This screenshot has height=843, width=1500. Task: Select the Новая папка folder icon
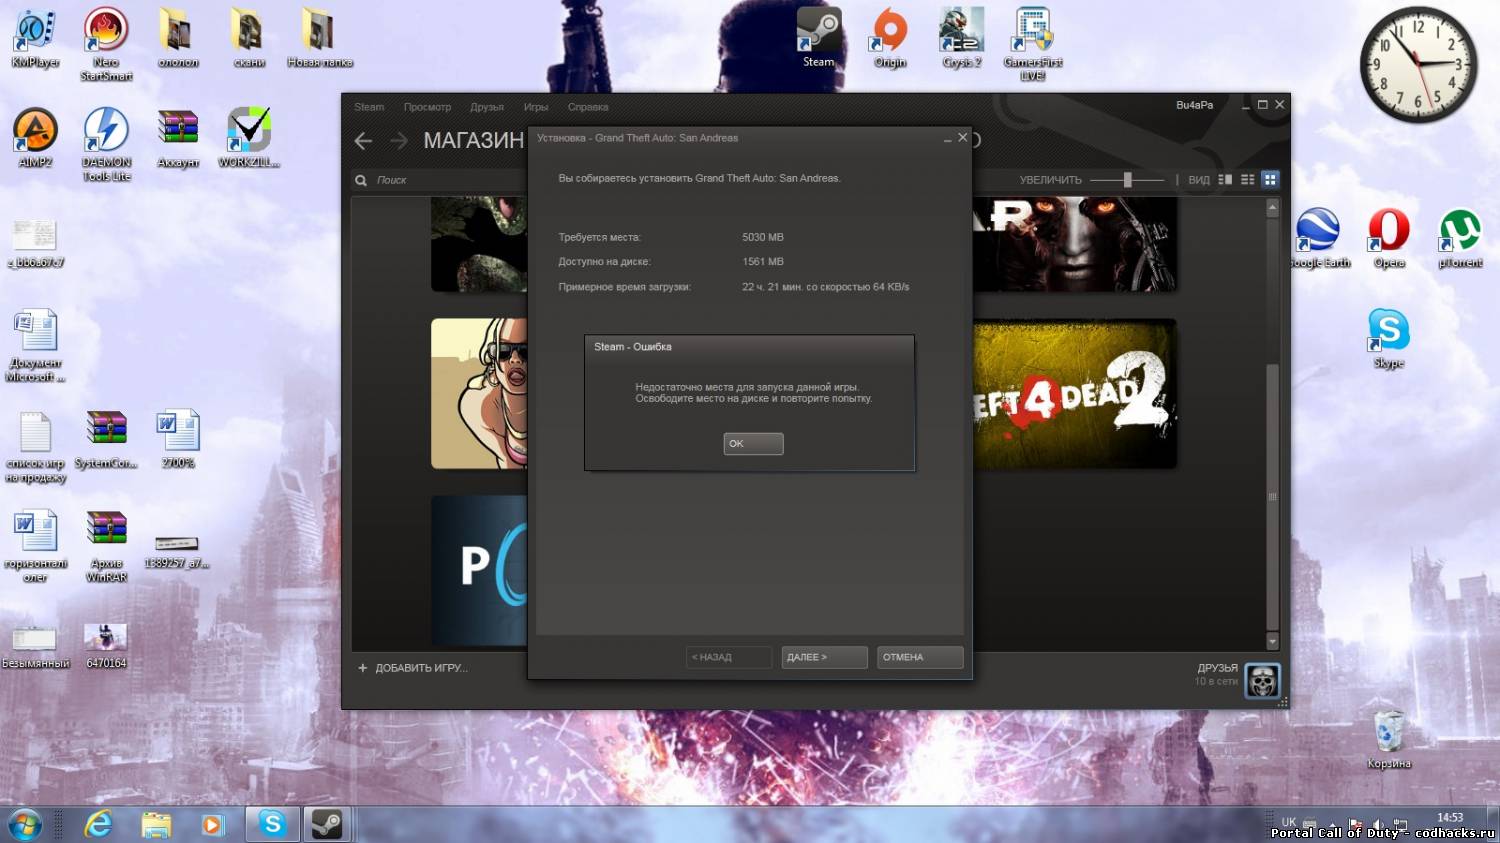(320, 37)
